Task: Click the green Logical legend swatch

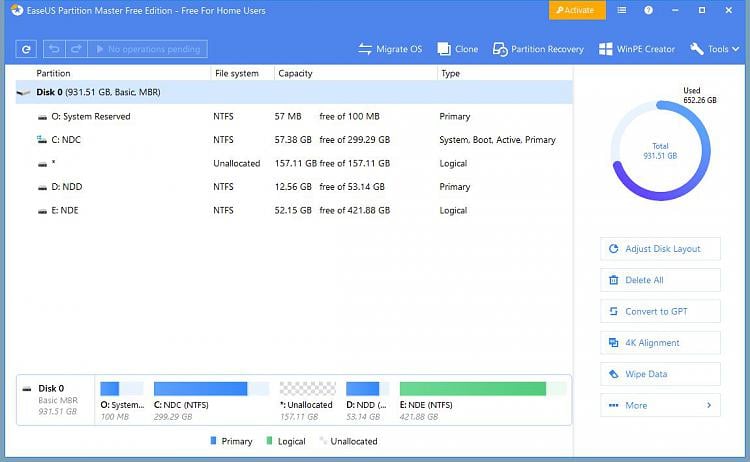Action: click(269, 440)
